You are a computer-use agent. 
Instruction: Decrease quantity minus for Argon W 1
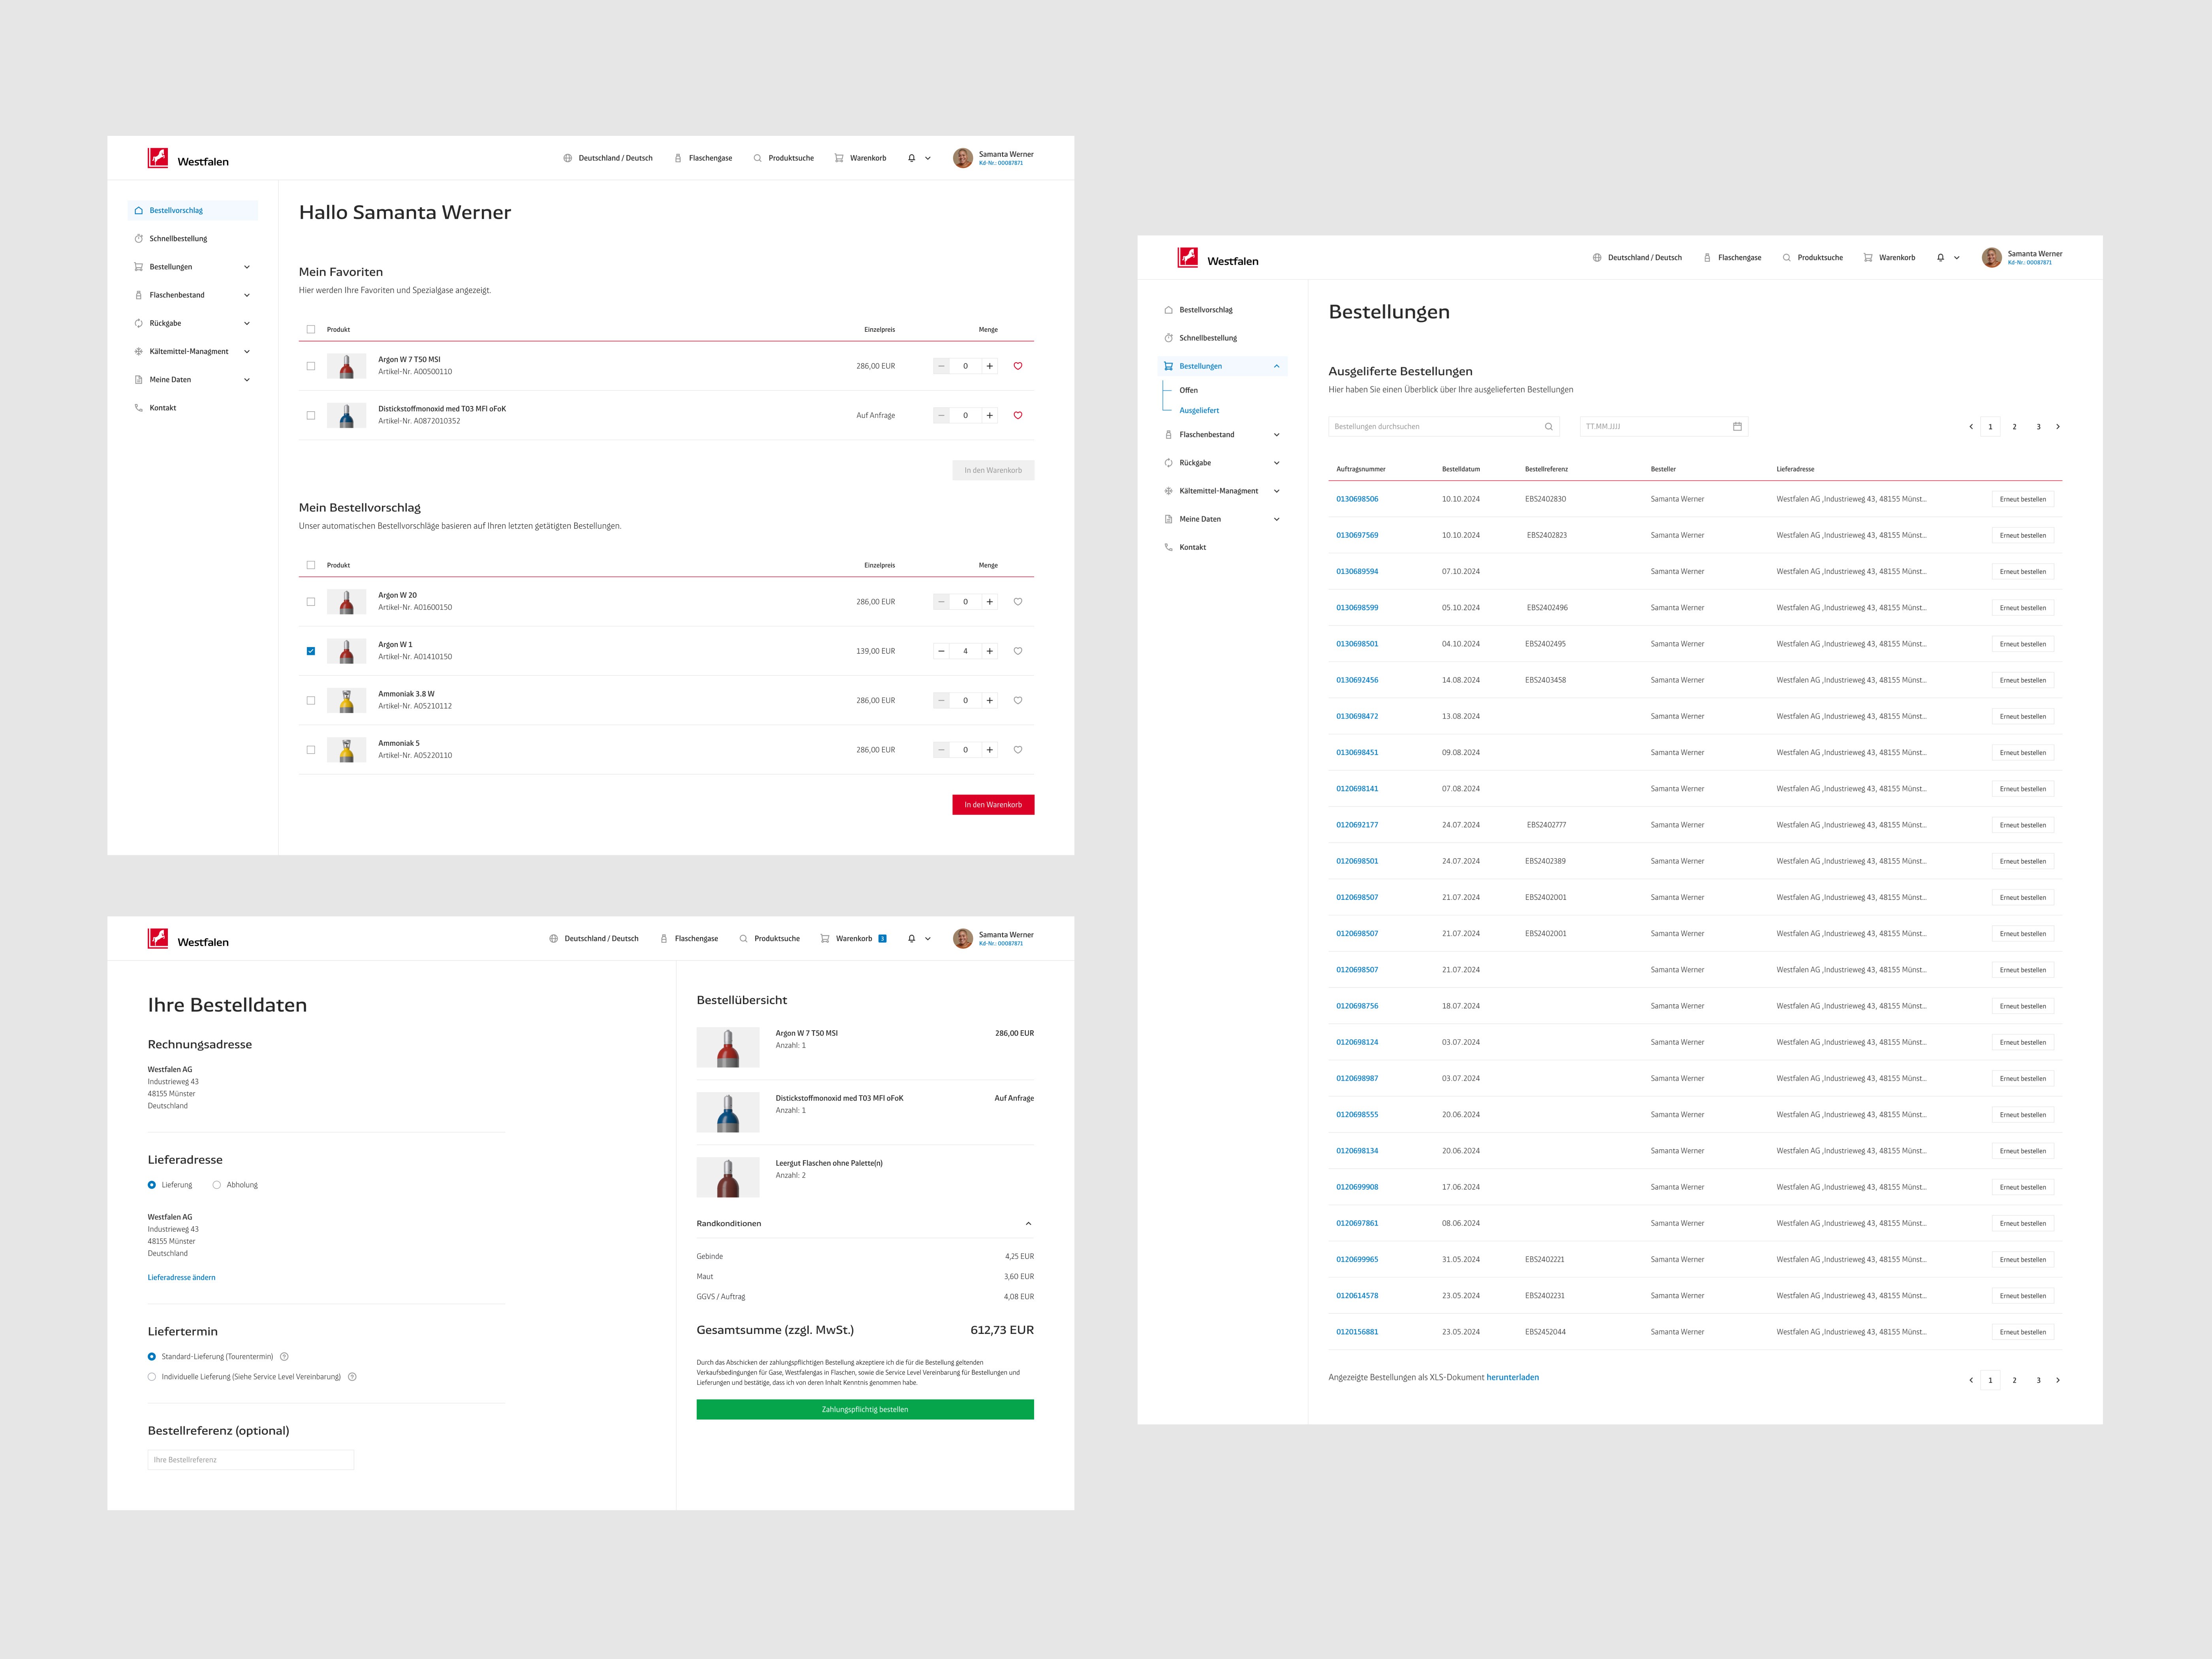(x=941, y=651)
